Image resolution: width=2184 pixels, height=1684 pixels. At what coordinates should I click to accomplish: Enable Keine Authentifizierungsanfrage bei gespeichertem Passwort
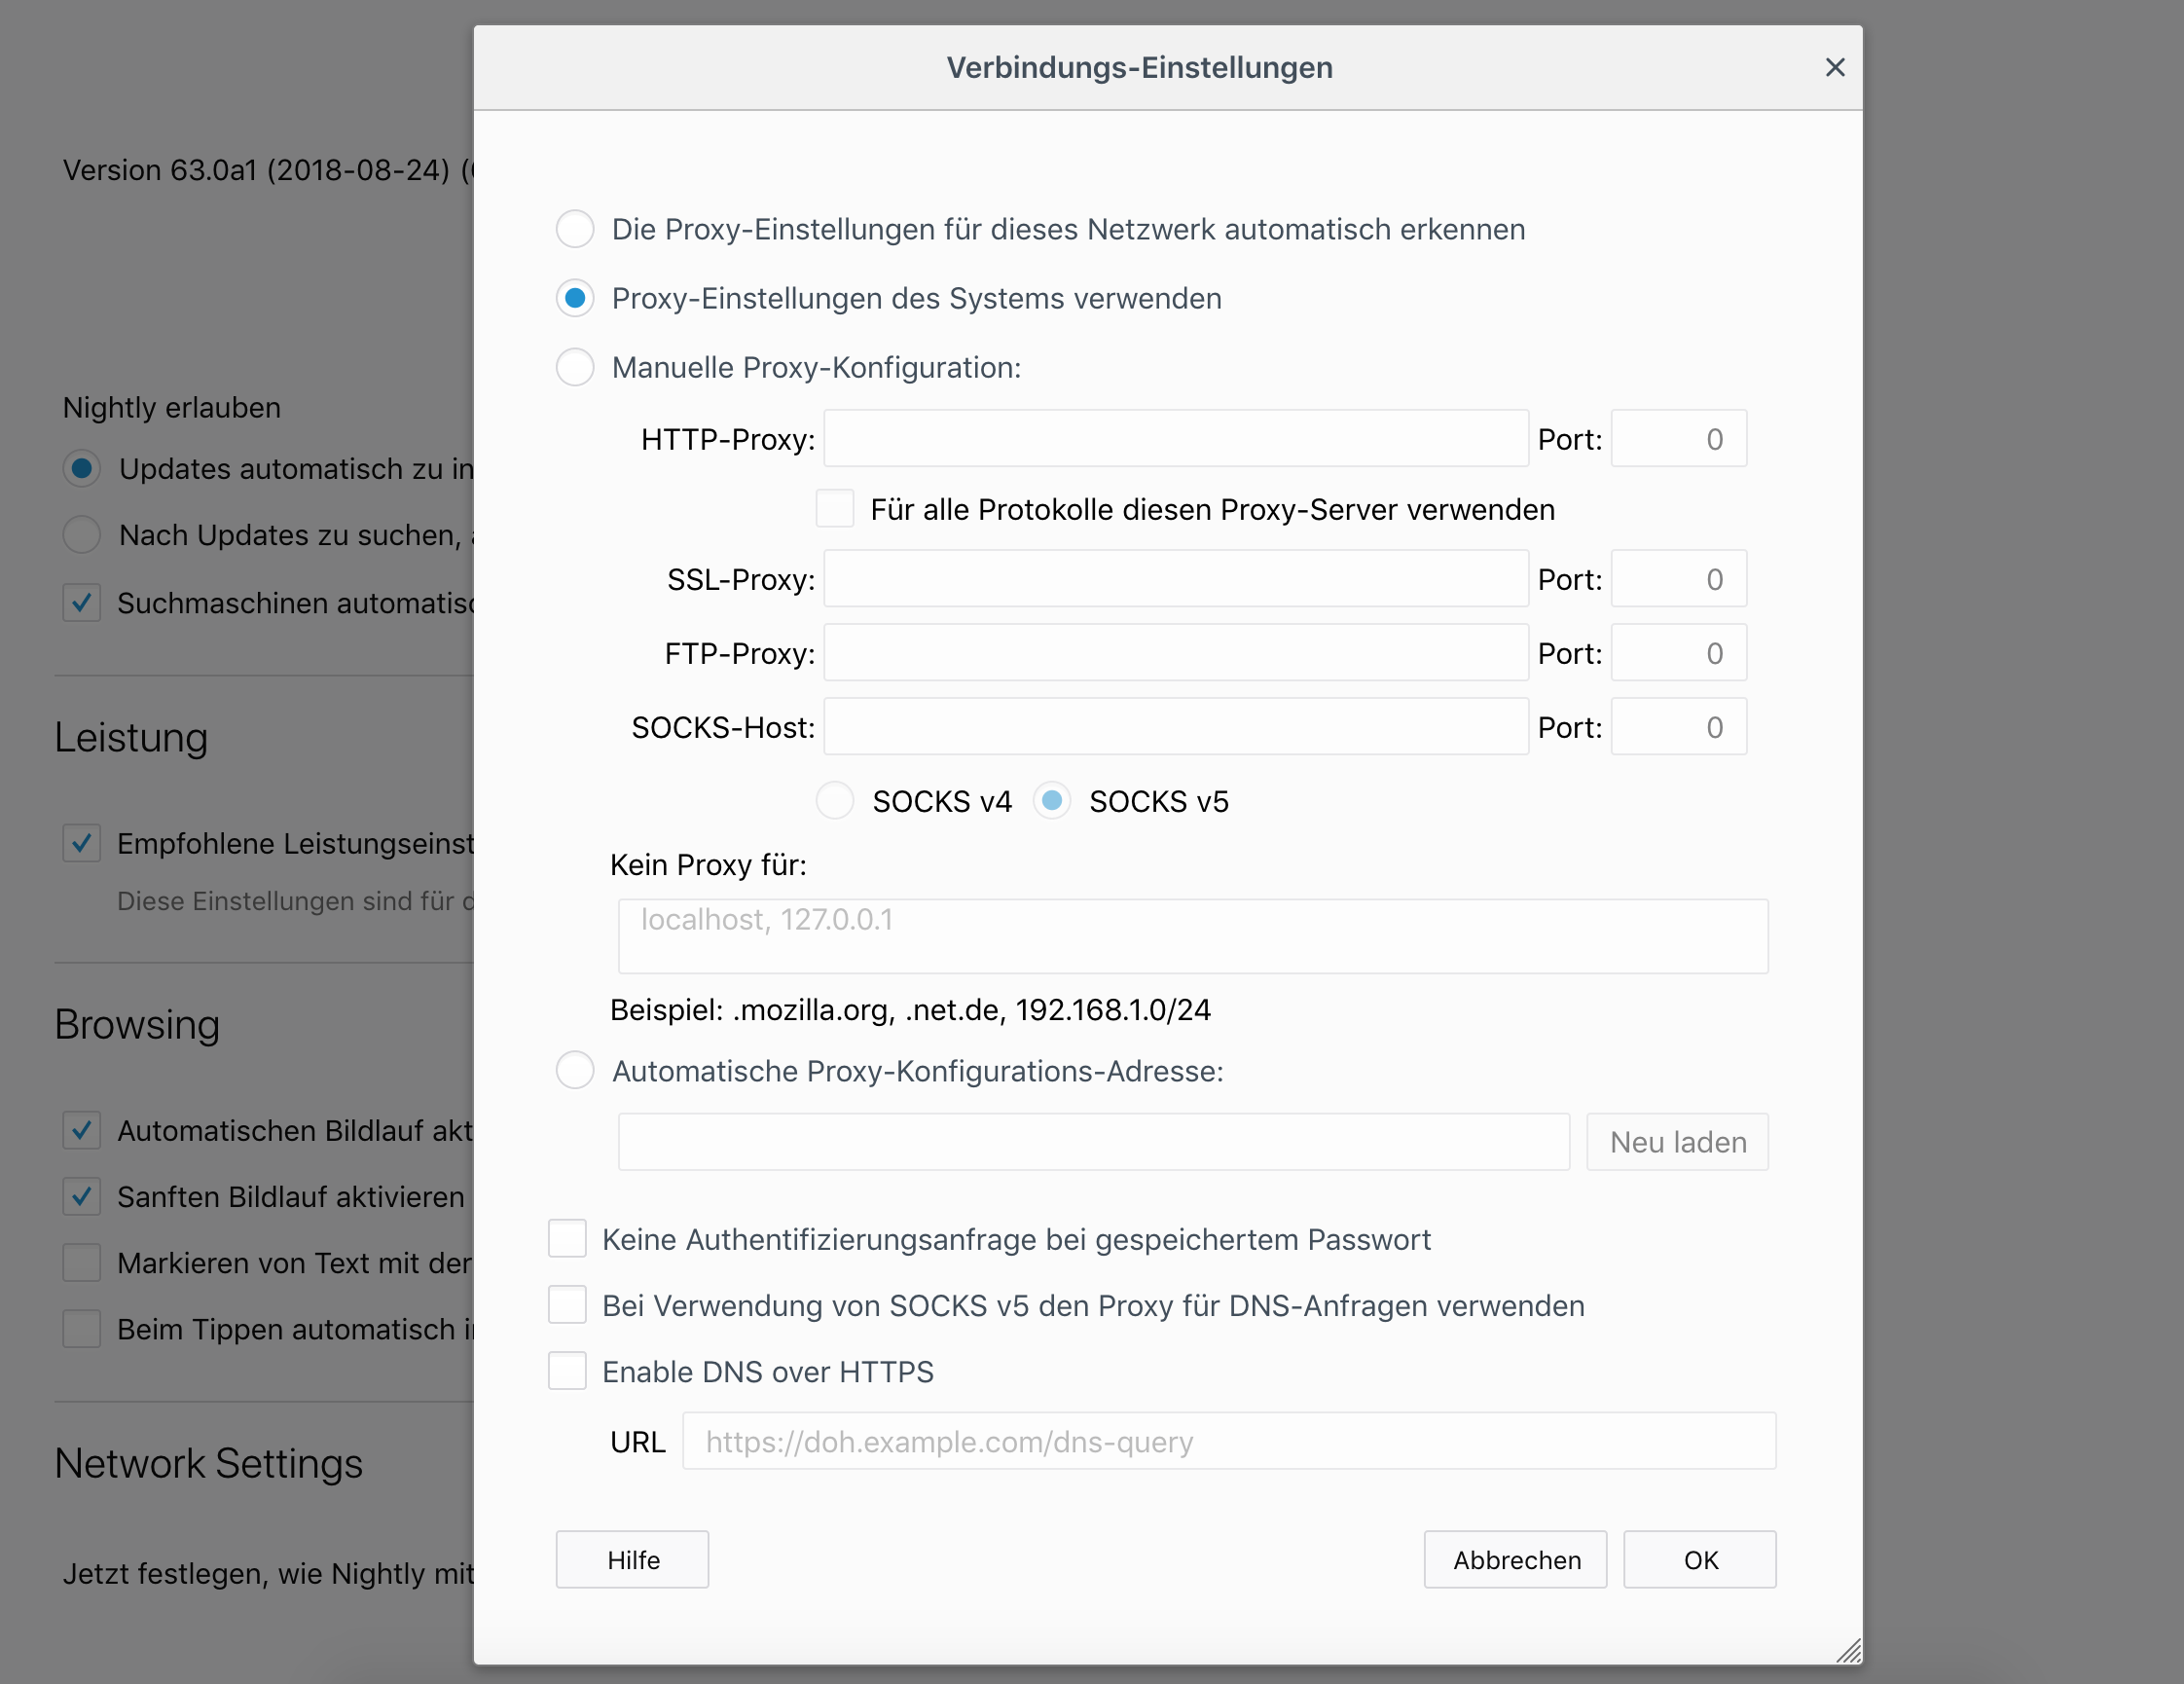click(x=567, y=1238)
